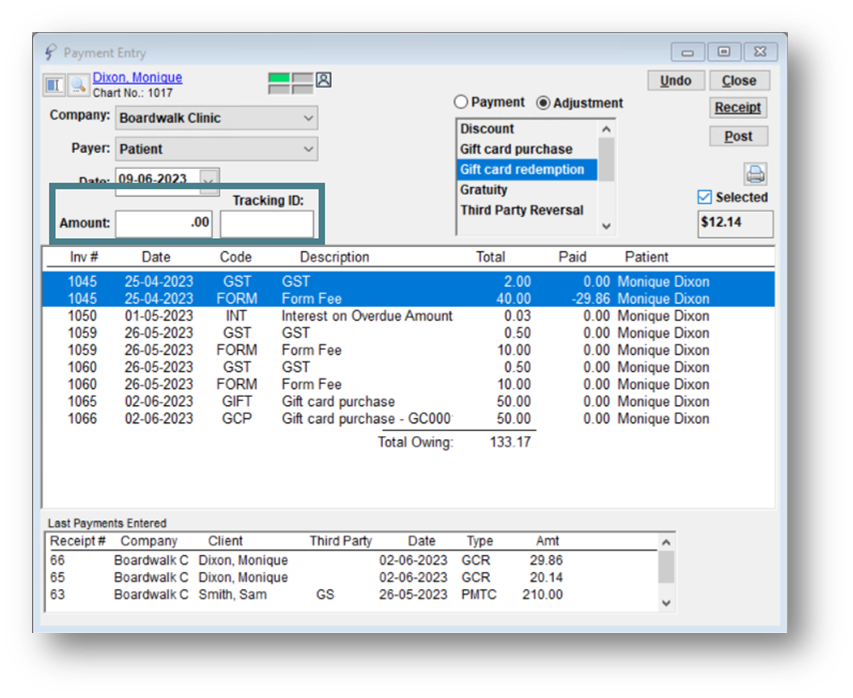Click the Description column header
Image resolution: width=853 pixels, height=698 pixels.
[335, 257]
